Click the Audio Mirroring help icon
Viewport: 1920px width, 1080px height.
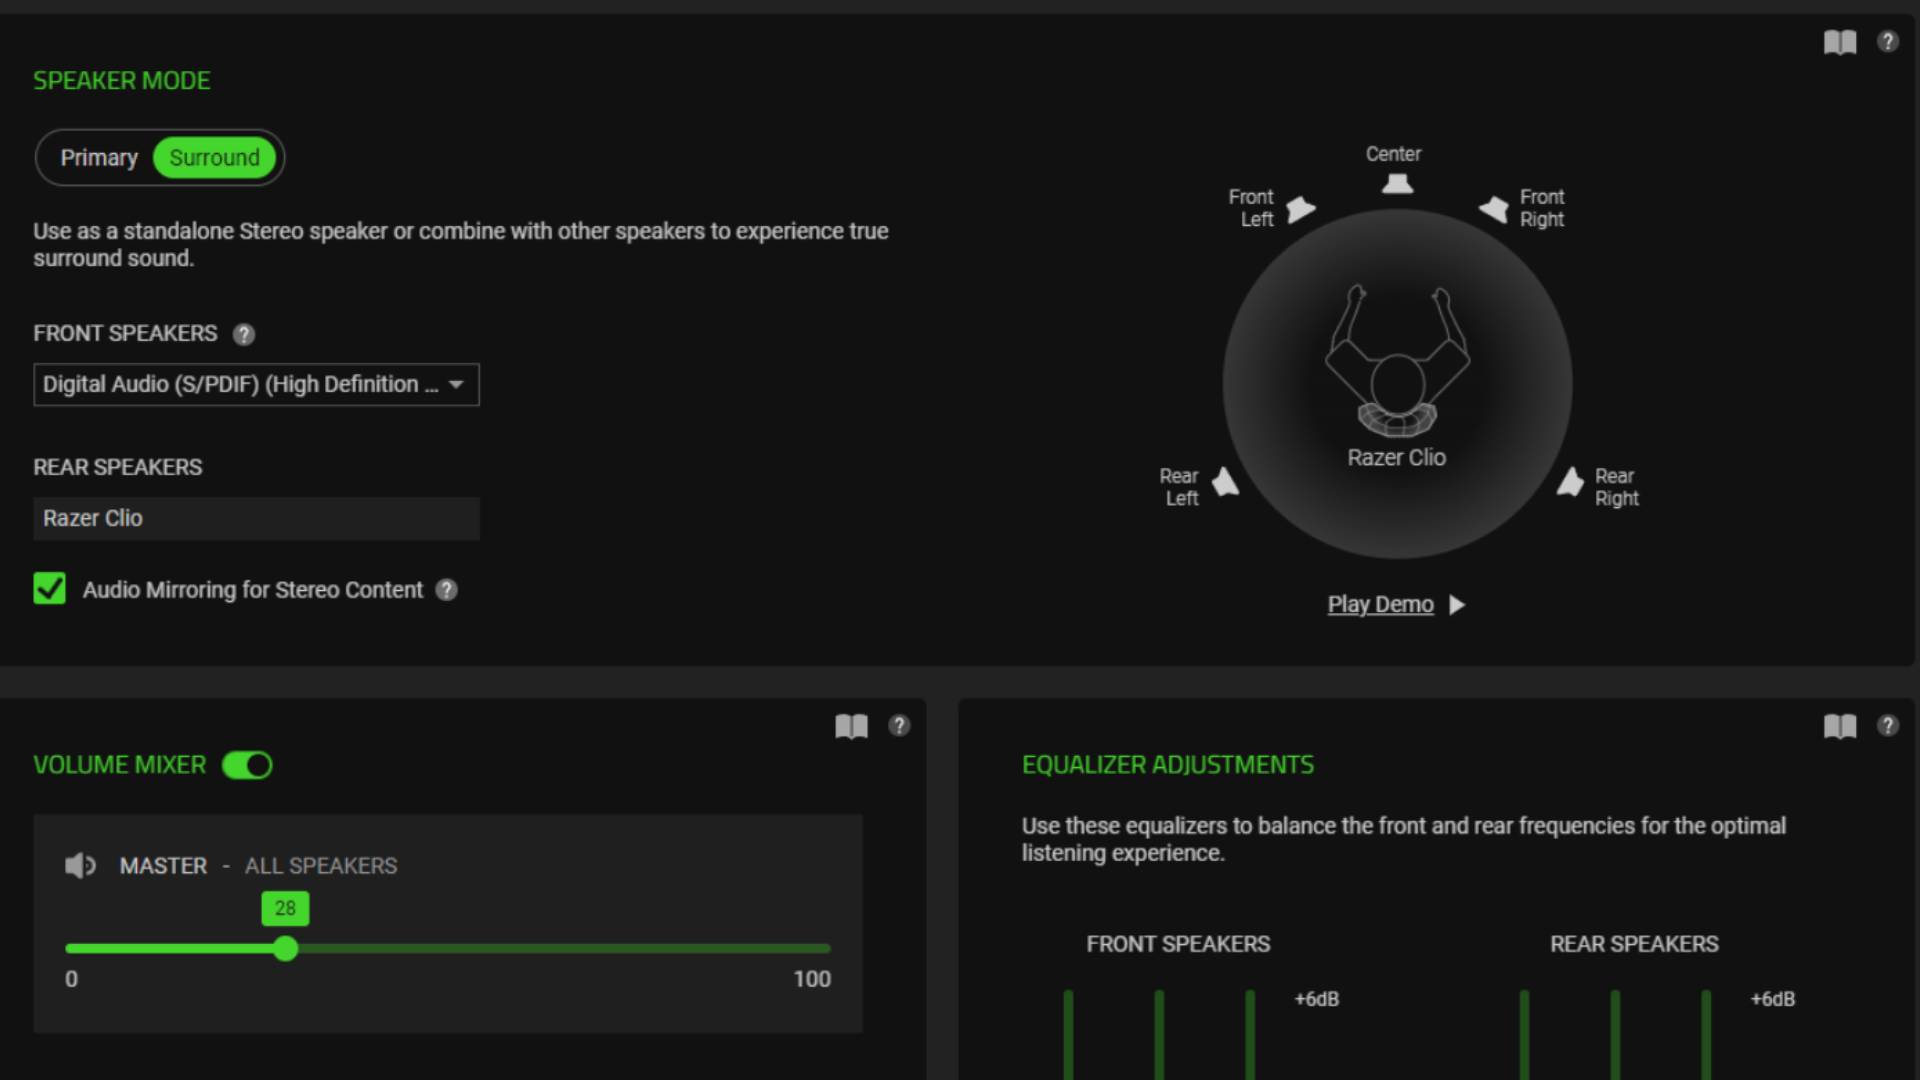click(x=447, y=590)
